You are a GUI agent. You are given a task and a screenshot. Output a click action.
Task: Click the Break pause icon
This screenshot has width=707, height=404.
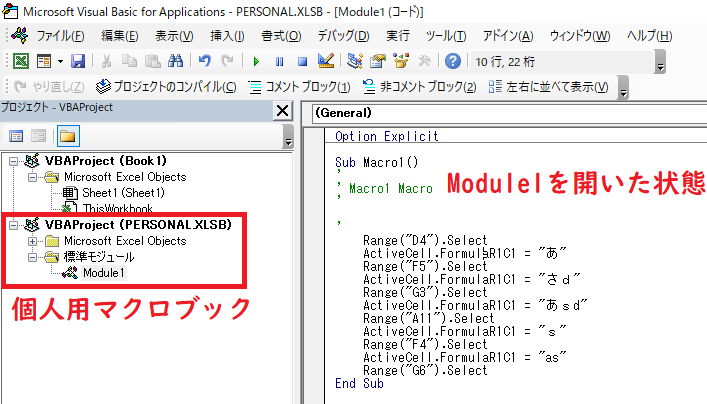(x=280, y=61)
